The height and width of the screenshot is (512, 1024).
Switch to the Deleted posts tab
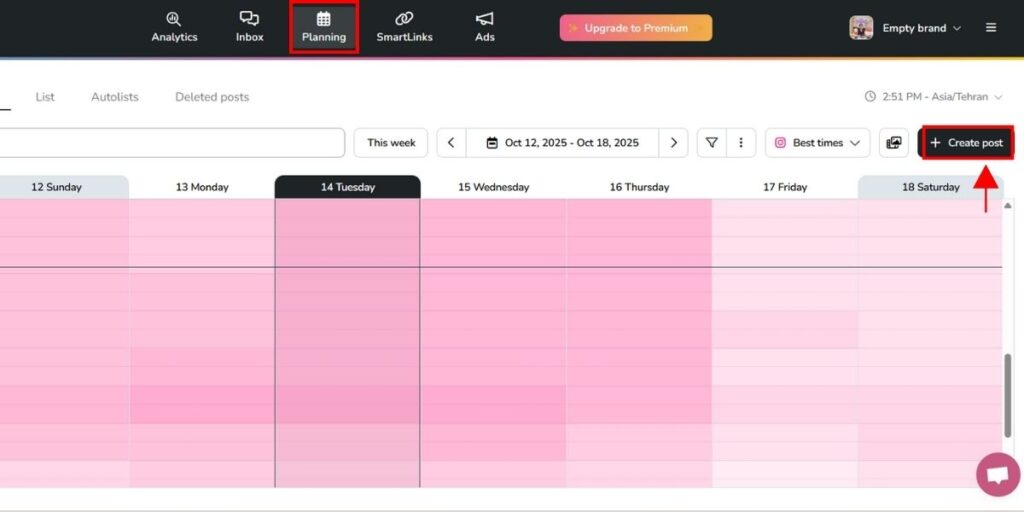(x=212, y=97)
